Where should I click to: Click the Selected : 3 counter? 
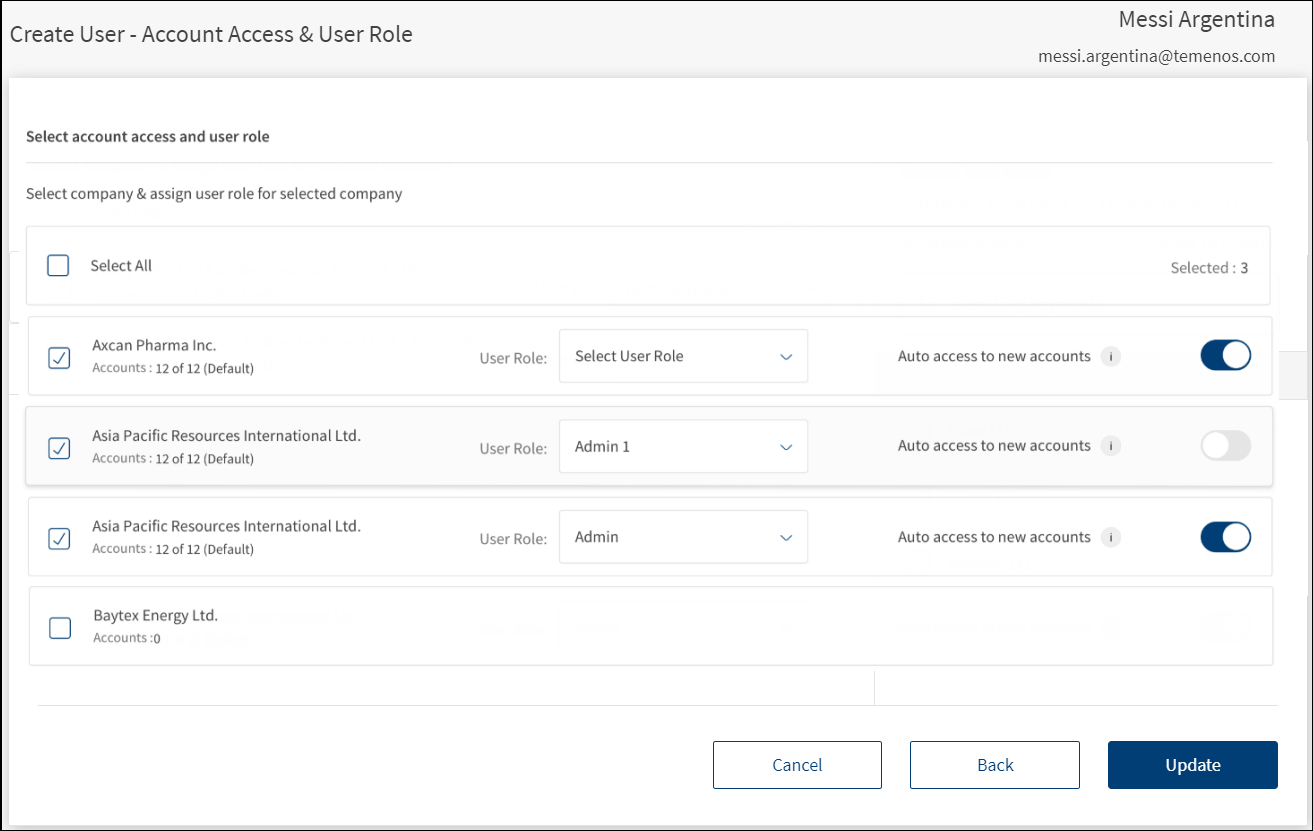pos(1208,268)
